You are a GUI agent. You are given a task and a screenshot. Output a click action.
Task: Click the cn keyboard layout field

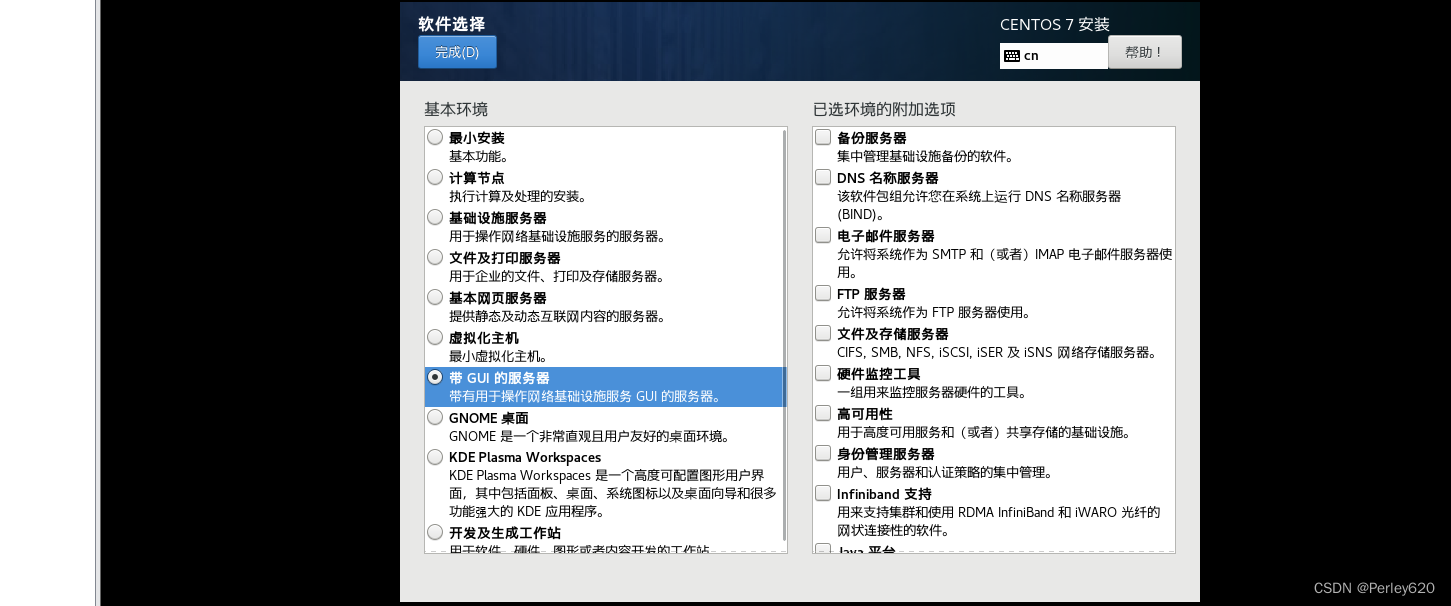pos(1054,56)
